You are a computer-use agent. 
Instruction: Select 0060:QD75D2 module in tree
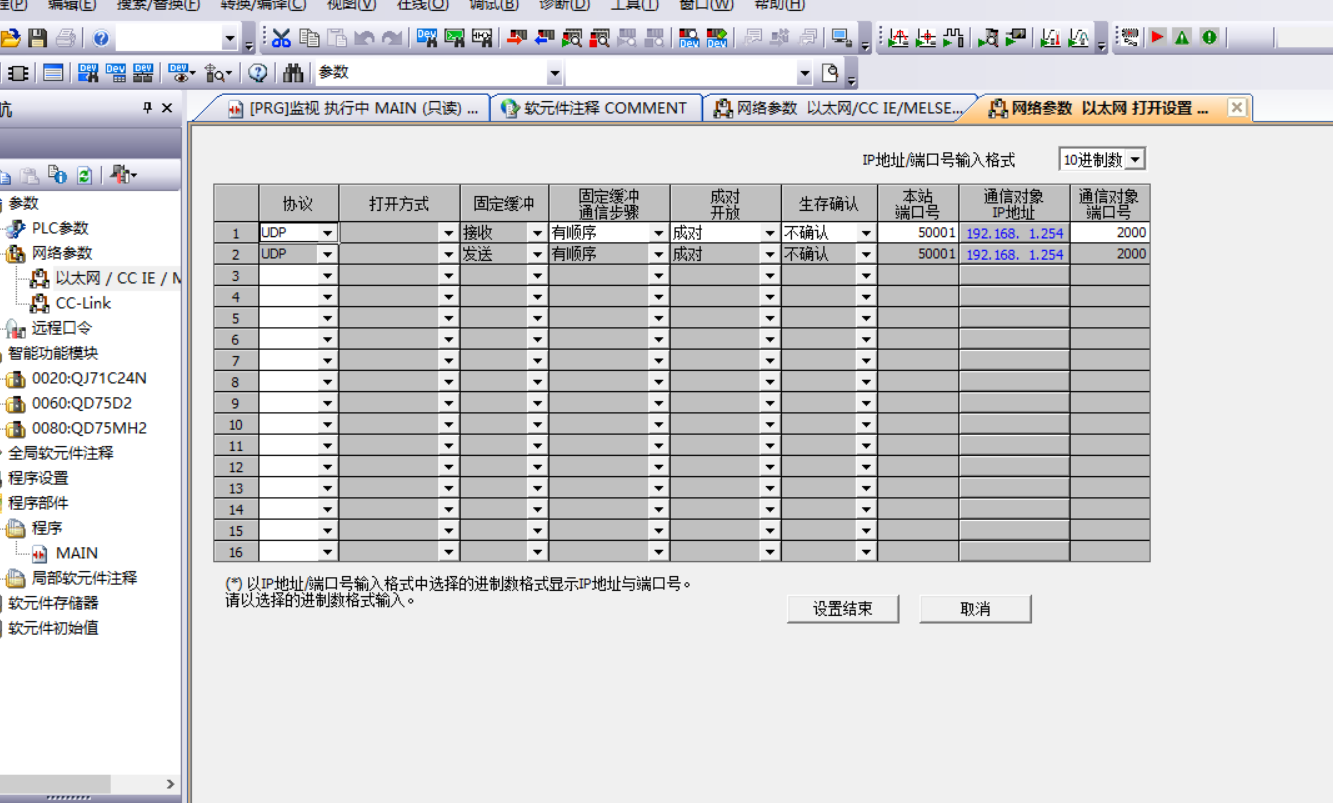[81, 403]
